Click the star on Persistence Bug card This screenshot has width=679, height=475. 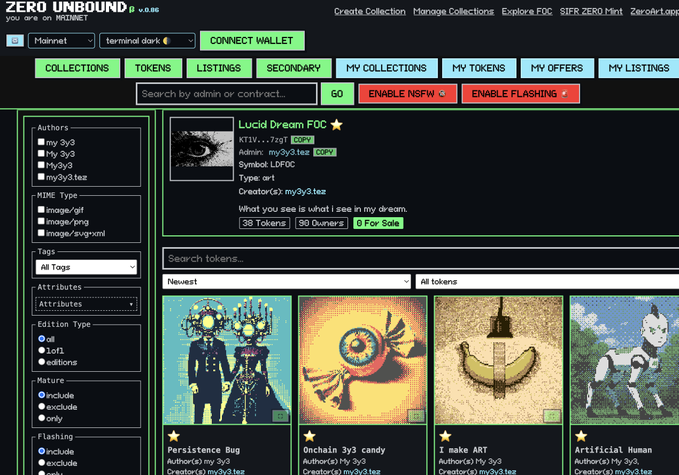174,436
